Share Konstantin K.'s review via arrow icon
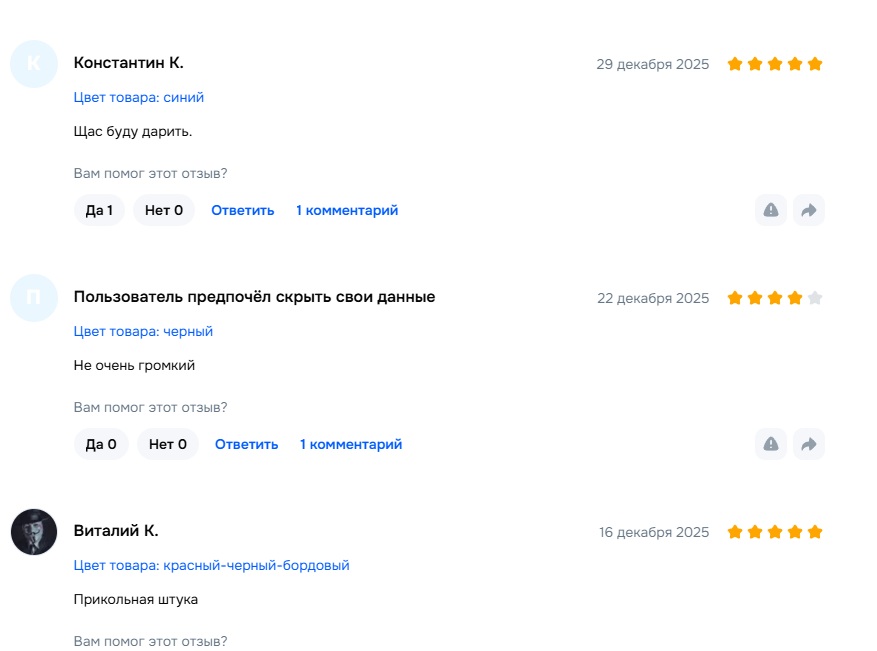This screenshot has width=877, height=651. (809, 210)
